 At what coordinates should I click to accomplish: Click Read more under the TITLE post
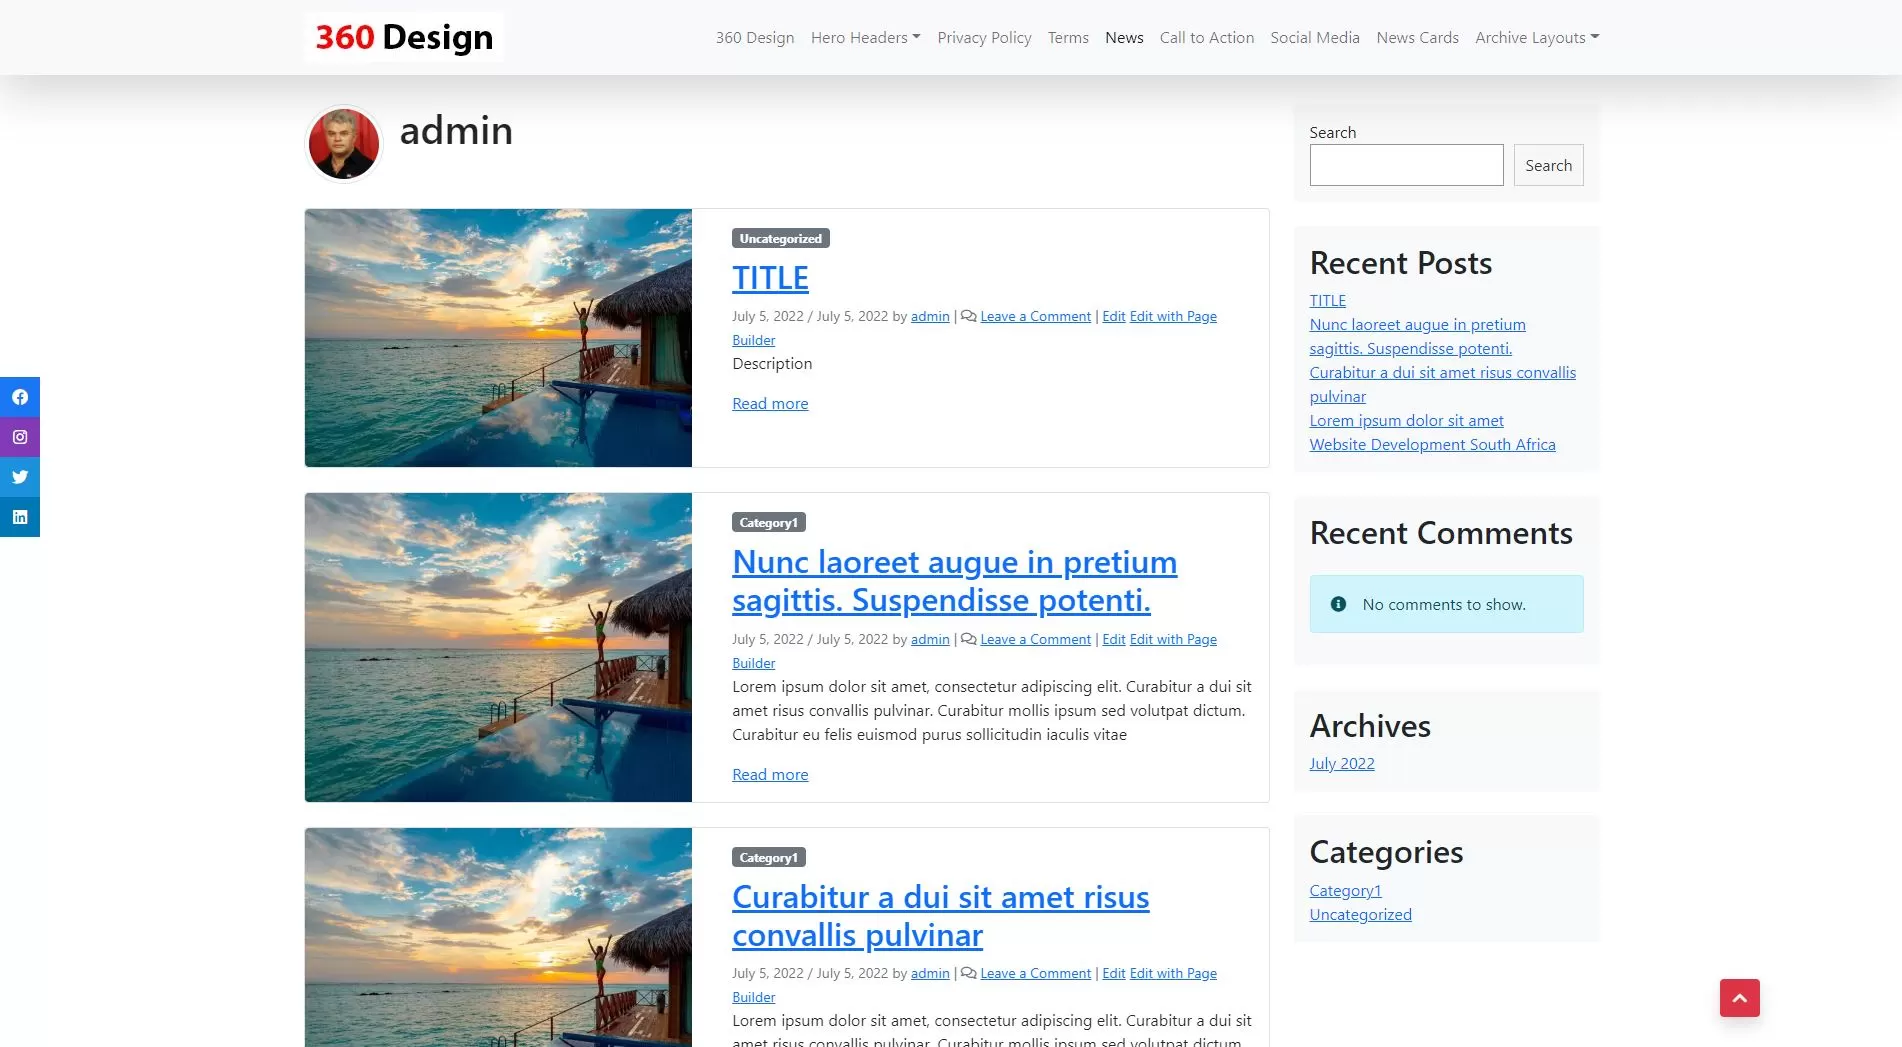(770, 403)
